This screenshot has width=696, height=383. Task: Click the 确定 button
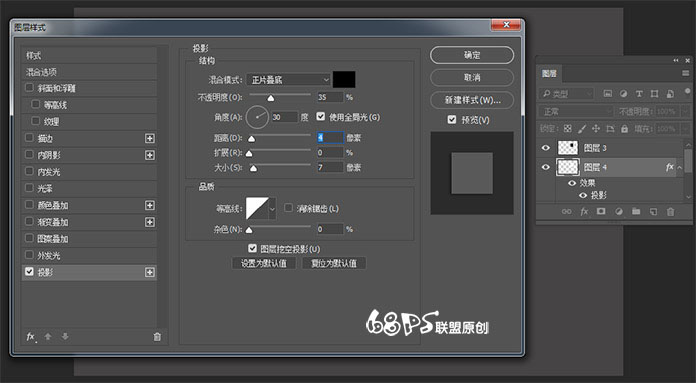coord(472,55)
